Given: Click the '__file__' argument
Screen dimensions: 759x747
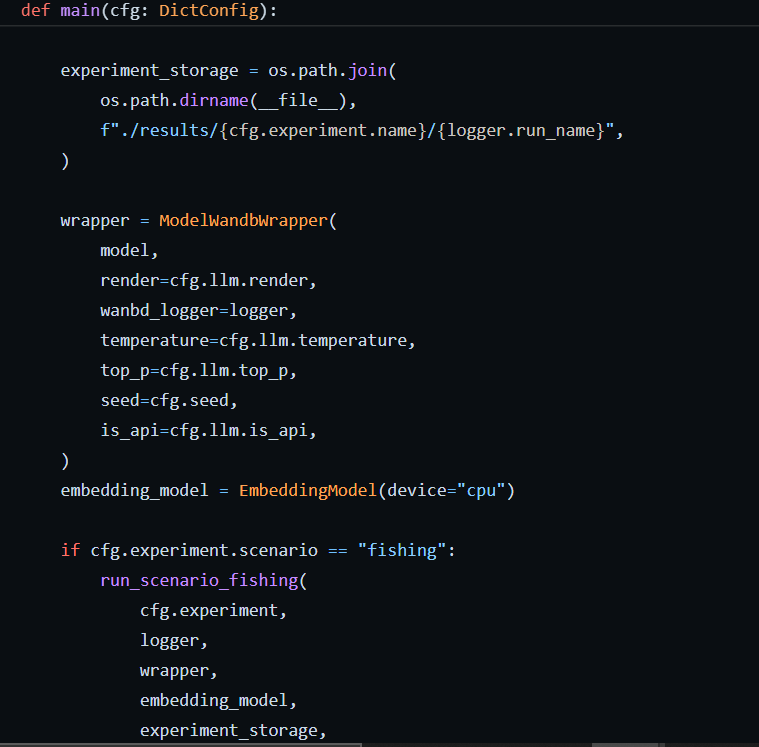Looking at the screenshot, I should pyautogui.click(x=298, y=101).
